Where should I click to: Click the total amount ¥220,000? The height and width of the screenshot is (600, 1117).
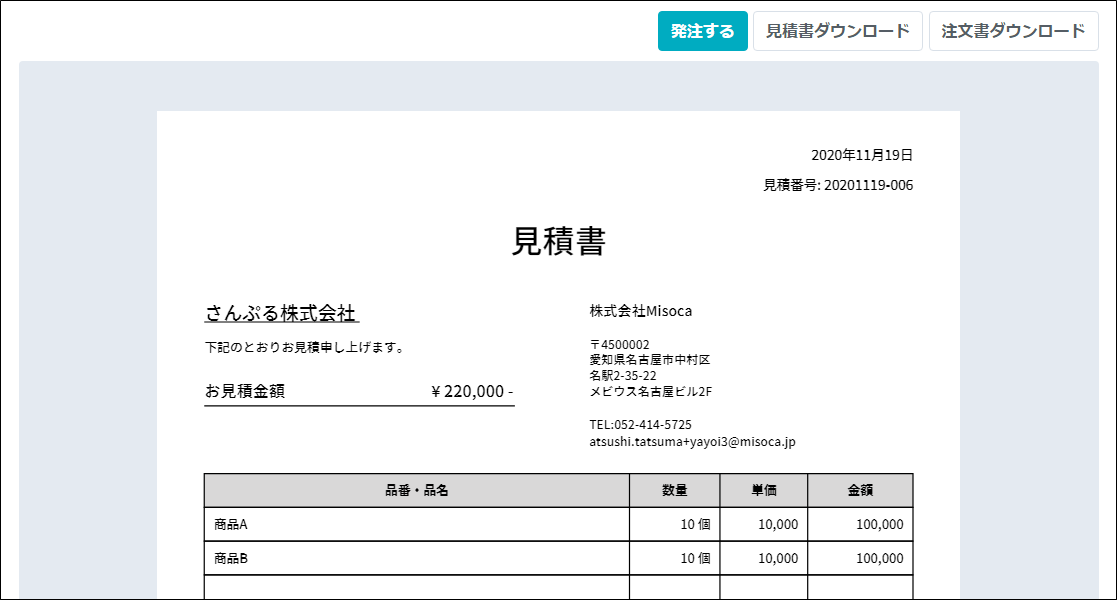pos(471,391)
